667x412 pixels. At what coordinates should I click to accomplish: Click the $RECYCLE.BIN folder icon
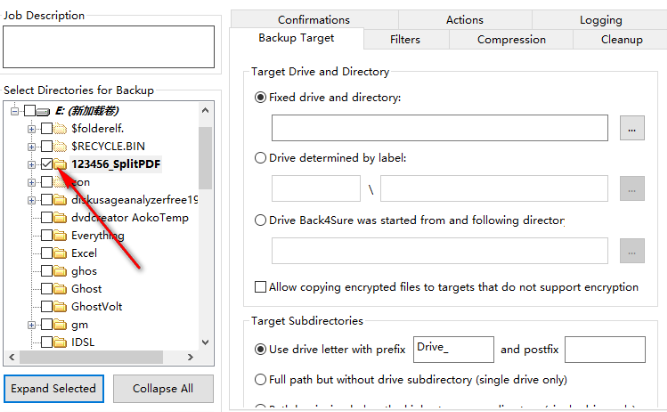(61, 146)
